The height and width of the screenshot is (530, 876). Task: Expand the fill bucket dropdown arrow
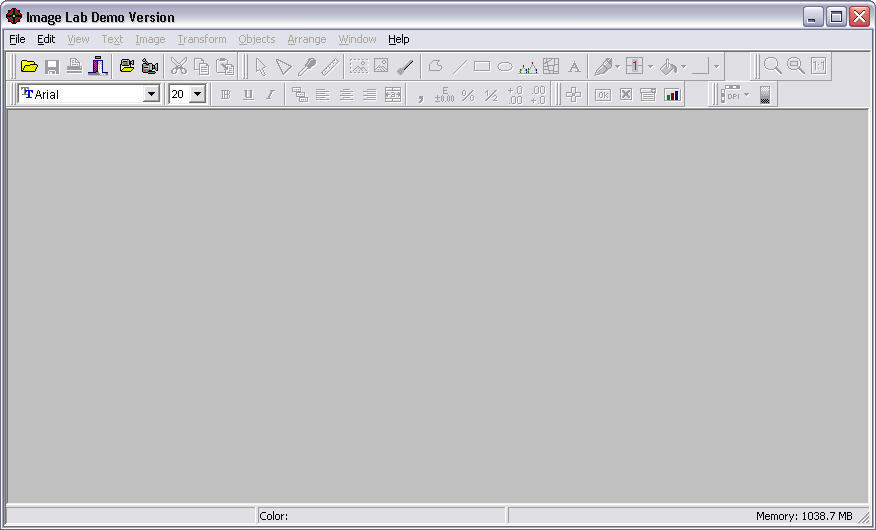pyautogui.click(x=683, y=66)
